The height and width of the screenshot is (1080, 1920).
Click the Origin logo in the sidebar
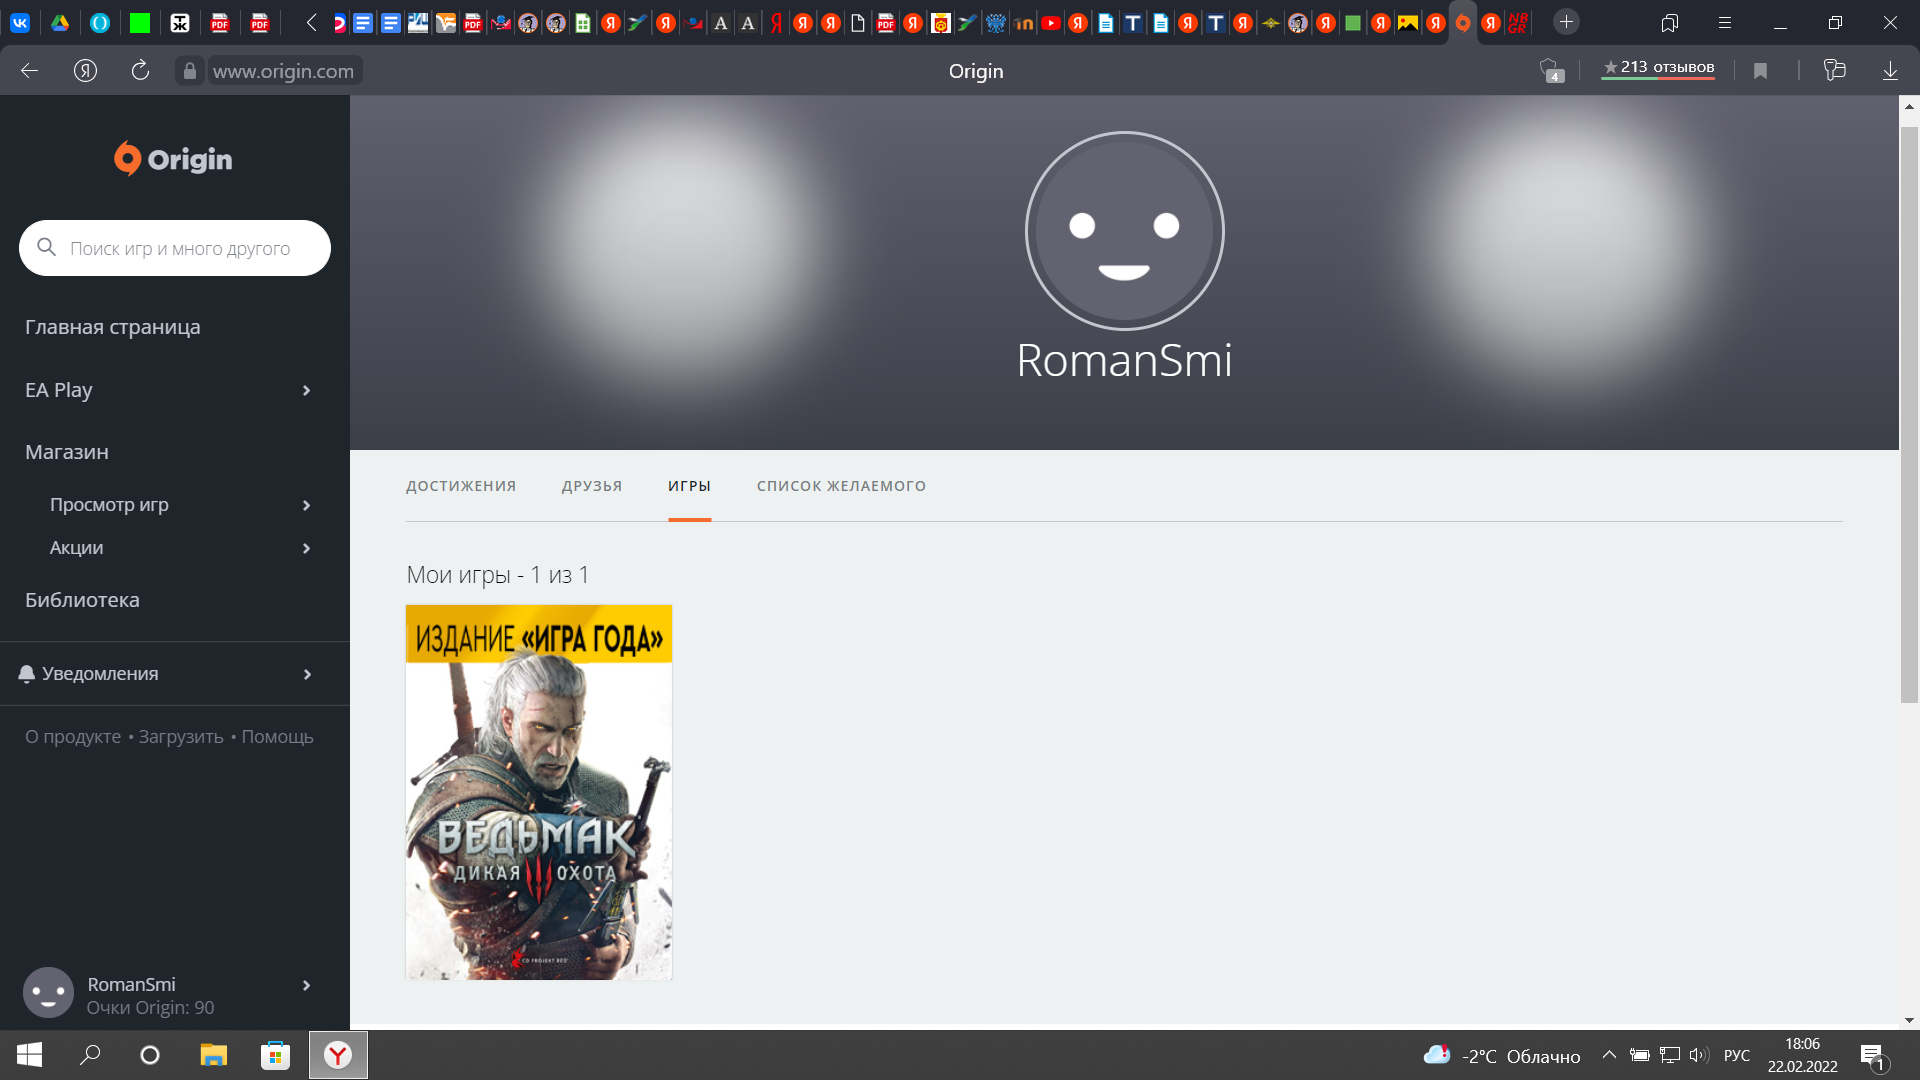(171, 158)
